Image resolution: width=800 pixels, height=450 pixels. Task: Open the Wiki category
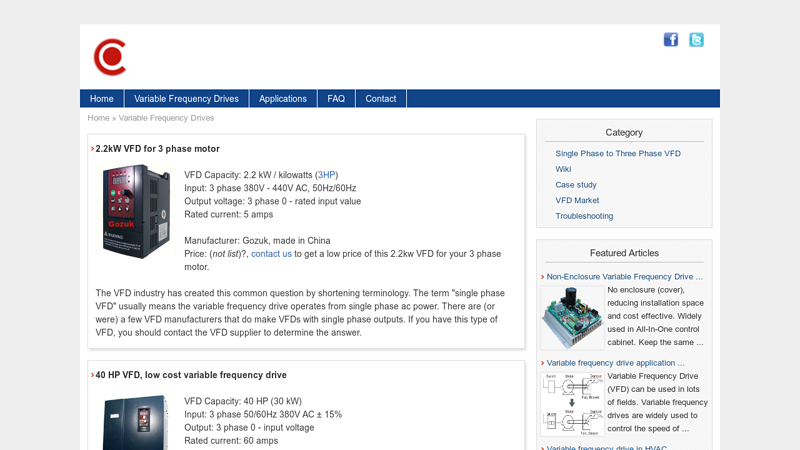click(x=563, y=169)
